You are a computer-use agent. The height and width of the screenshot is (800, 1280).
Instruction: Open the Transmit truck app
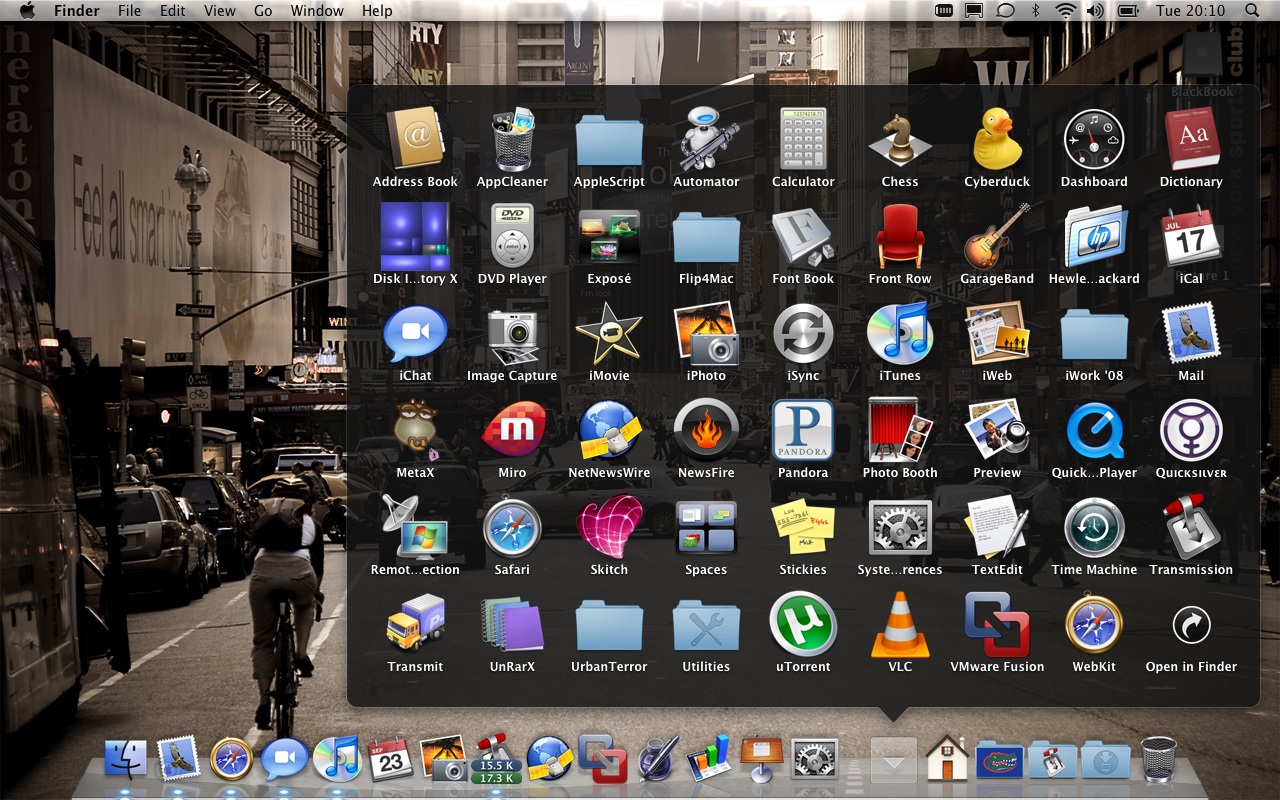coord(415,623)
